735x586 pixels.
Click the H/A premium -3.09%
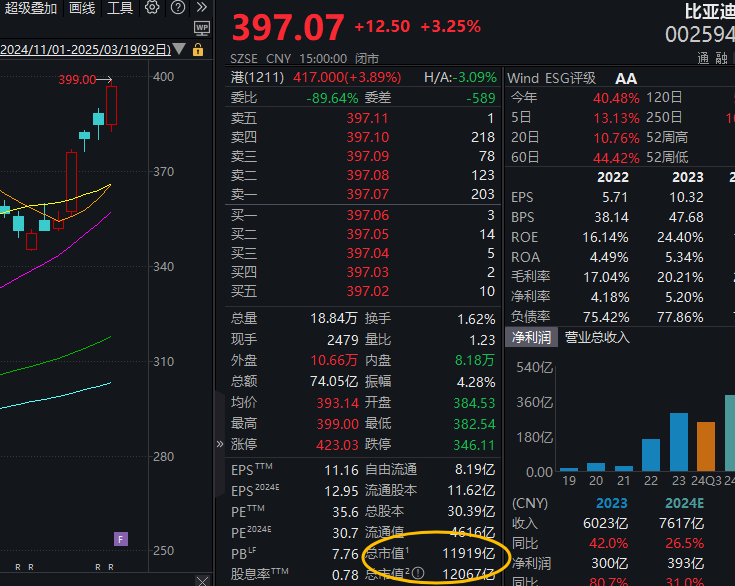[x=474, y=77]
